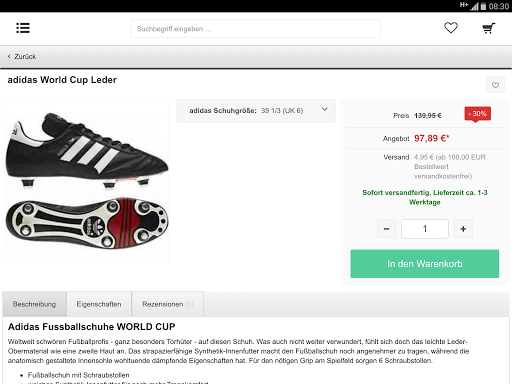Click the dropdown chevron for shoe size

(x=325, y=109)
